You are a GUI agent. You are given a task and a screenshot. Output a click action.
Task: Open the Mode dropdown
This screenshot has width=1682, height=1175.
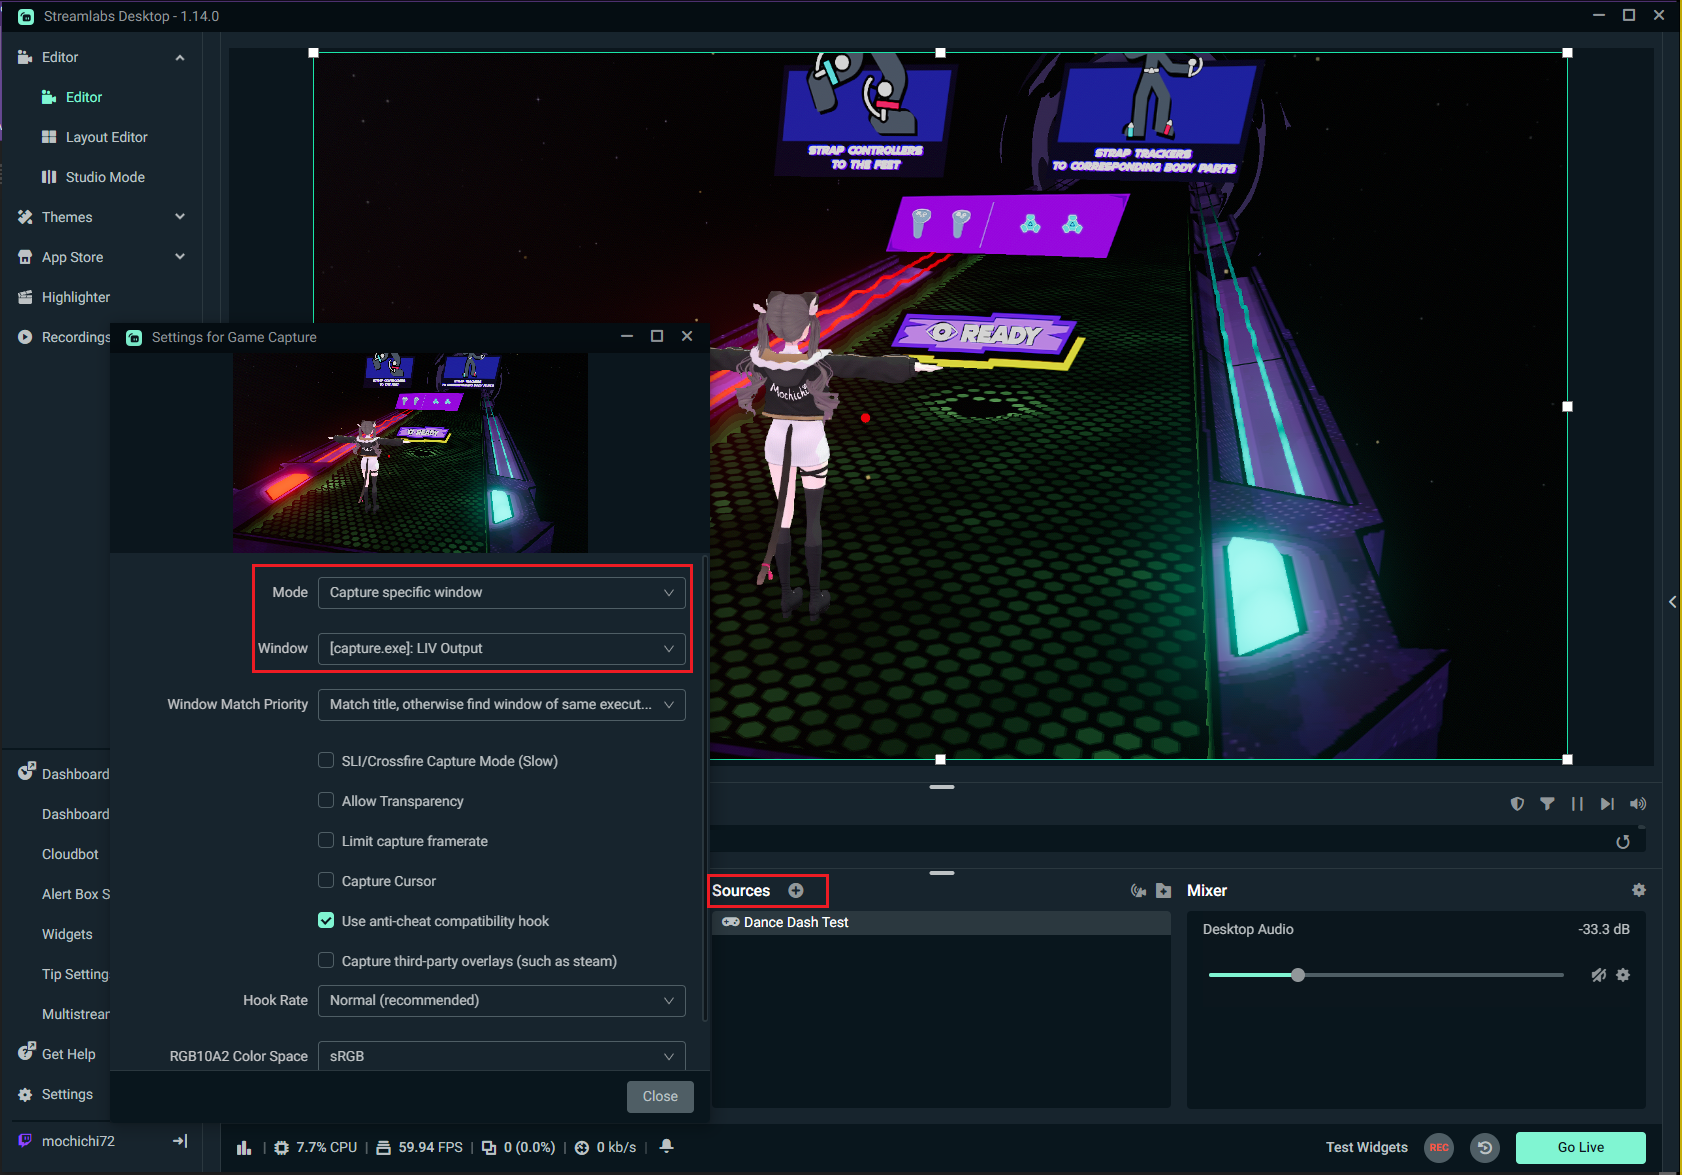pyautogui.click(x=501, y=592)
